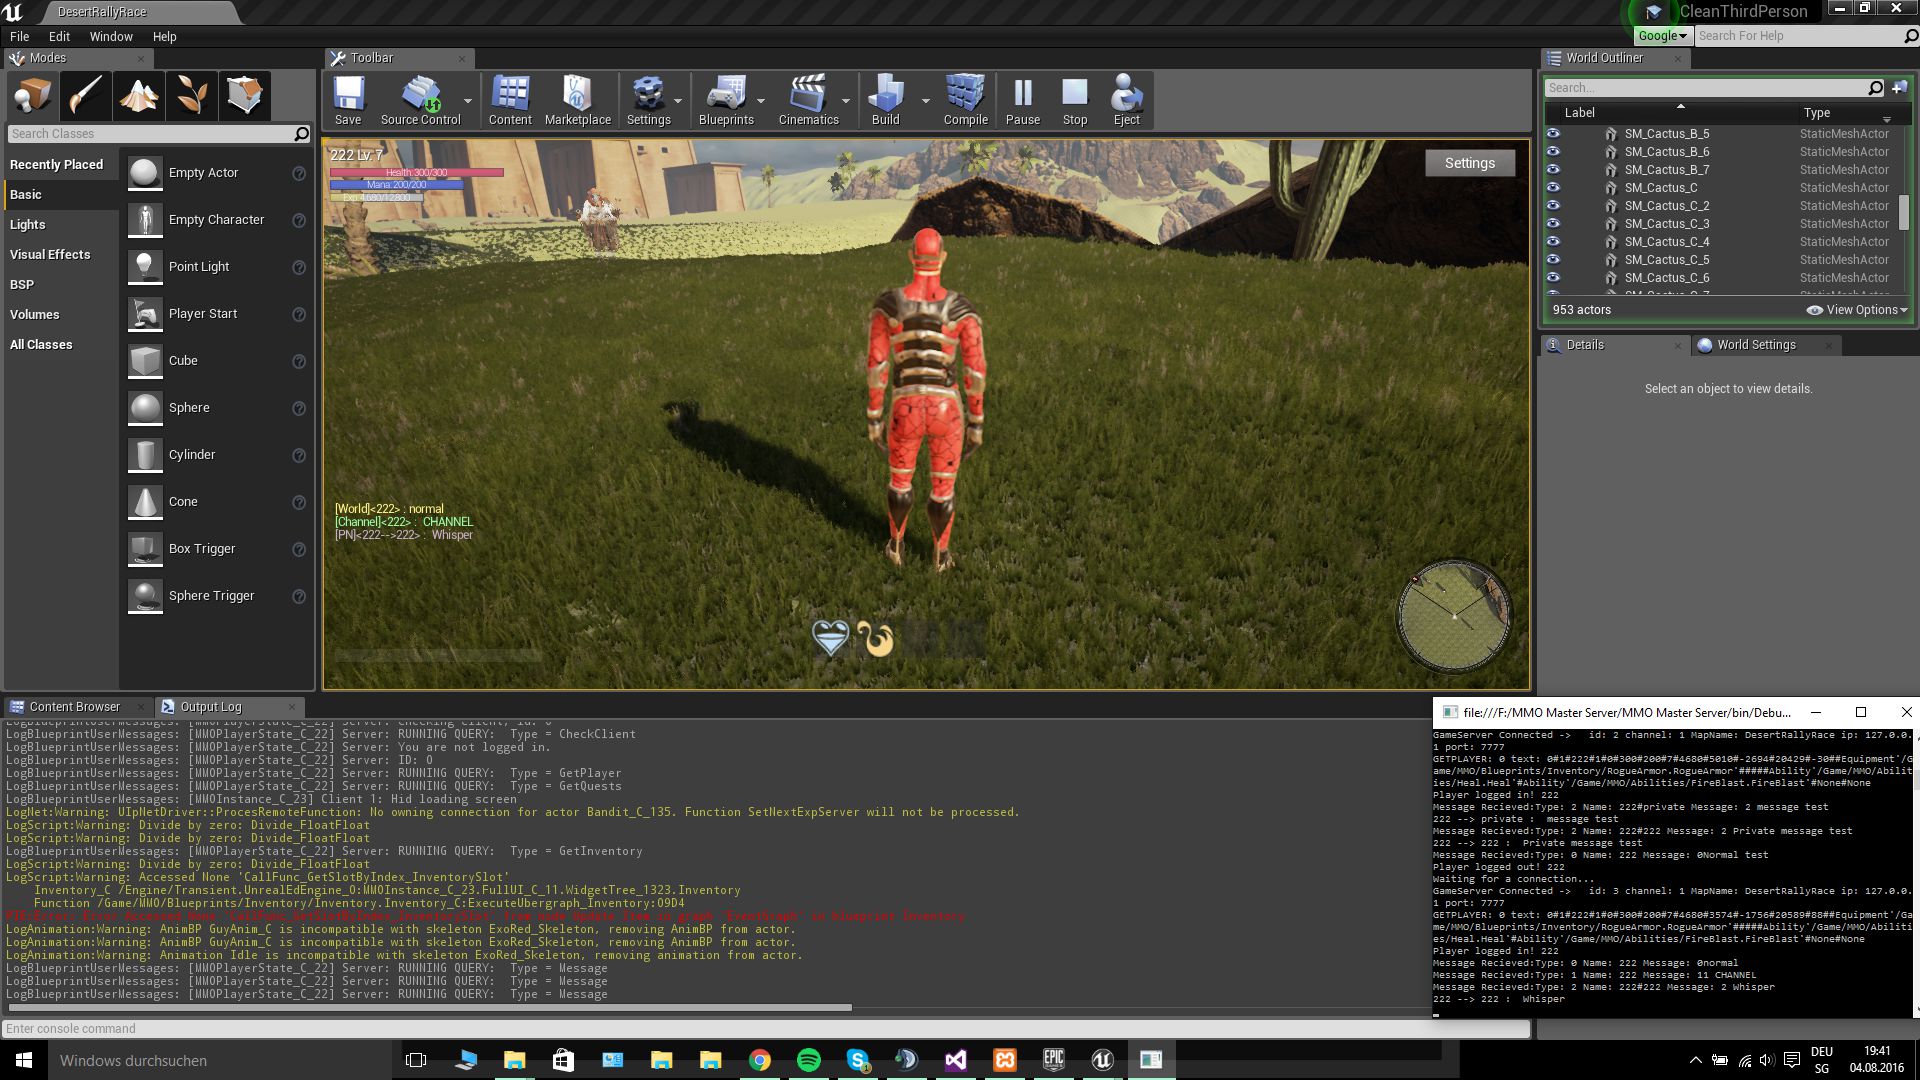Select the Geometry Editing mode icon
The width and height of the screenshot is (1920, 1080).
[244, 96]
